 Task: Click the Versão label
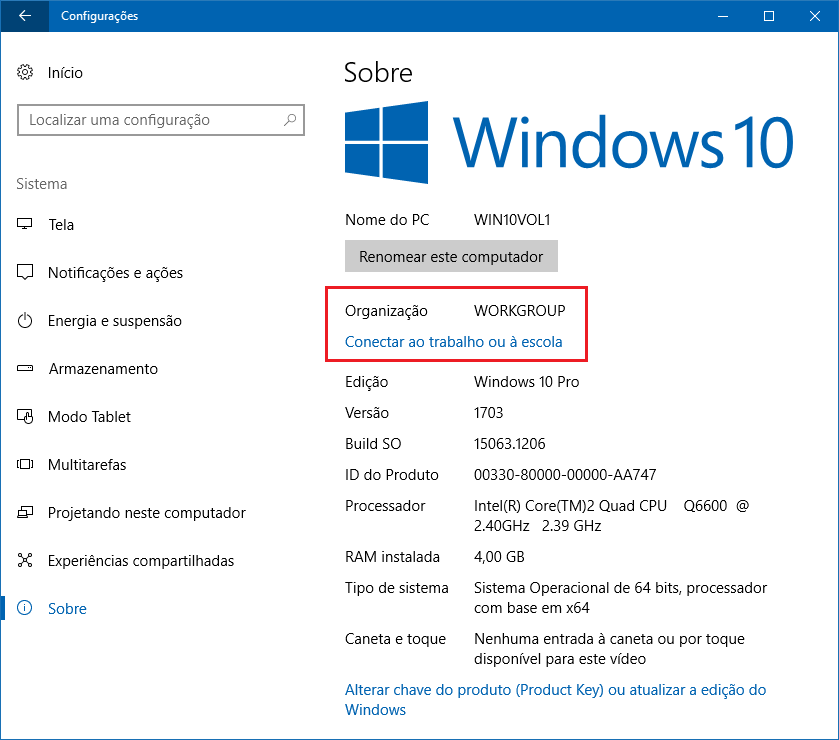coord(367,413)
